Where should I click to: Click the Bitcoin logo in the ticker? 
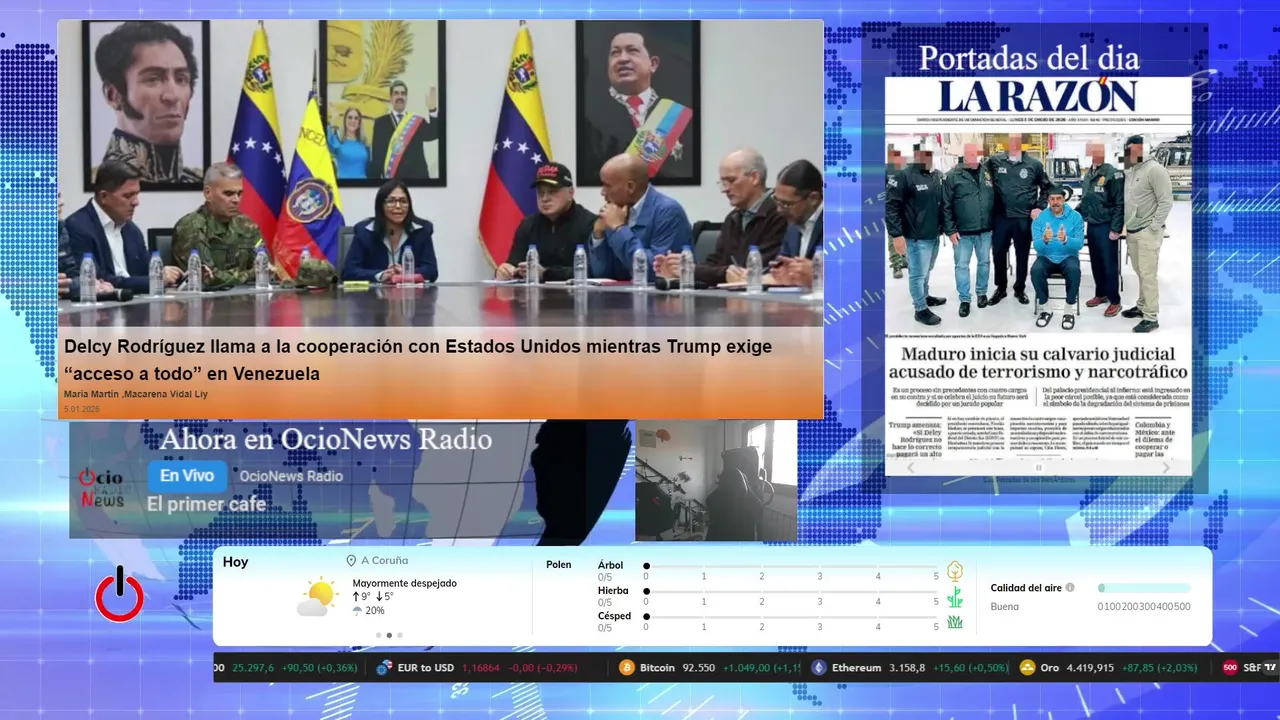click(x=627, y=668)
